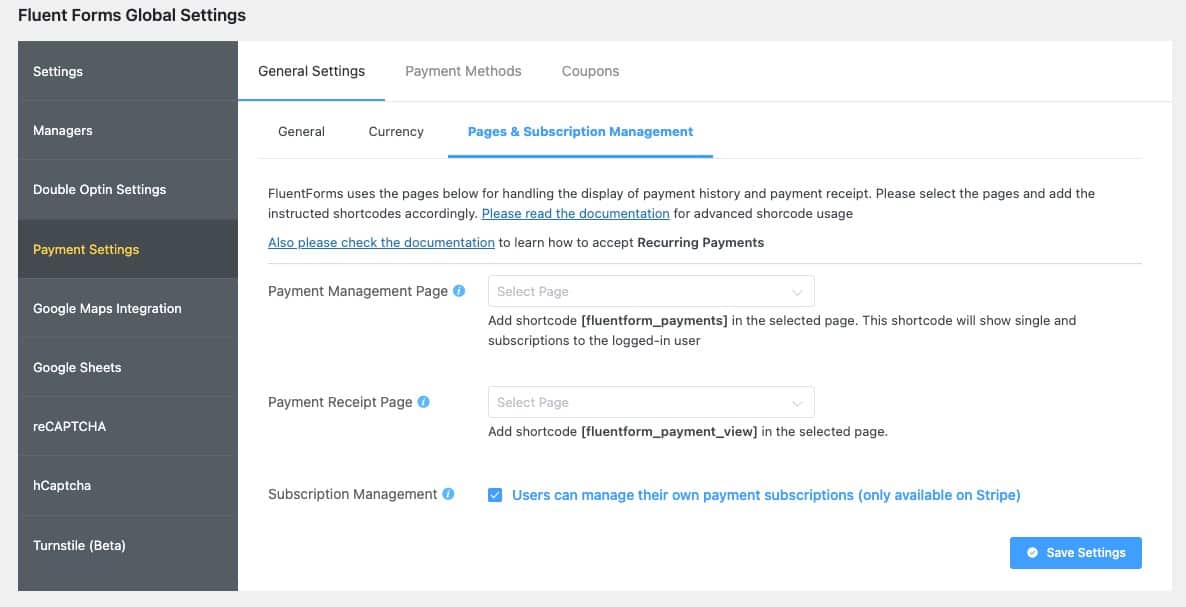Click chevron arrow in Payment Receipt dropdown
Screen dimensions: 1186x607
pyautogui.click(x=797, y=404)
